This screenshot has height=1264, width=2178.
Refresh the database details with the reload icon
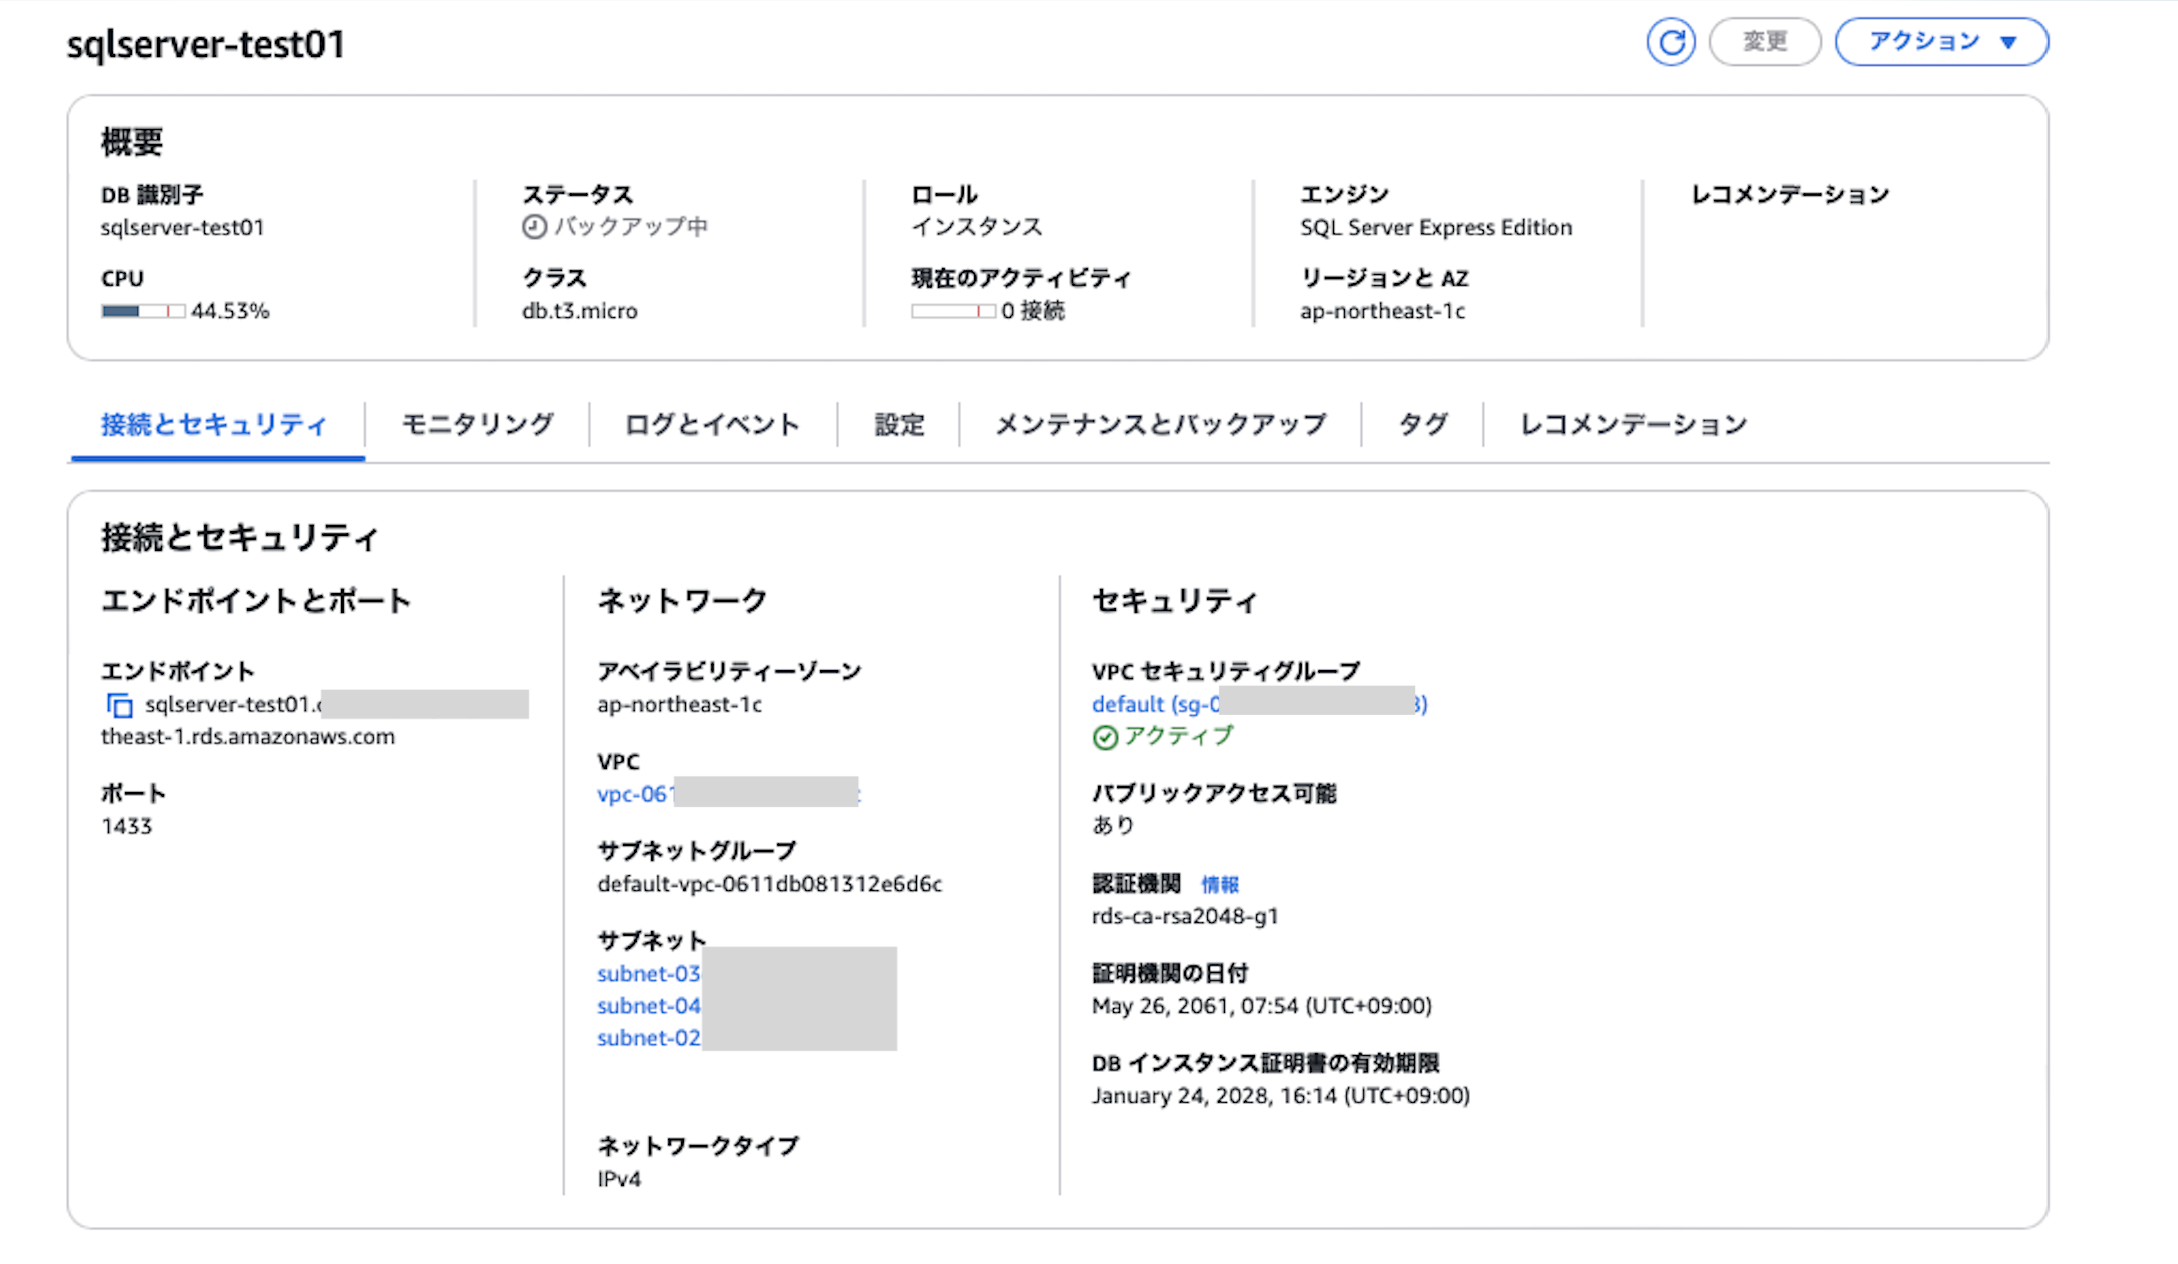1671,42
